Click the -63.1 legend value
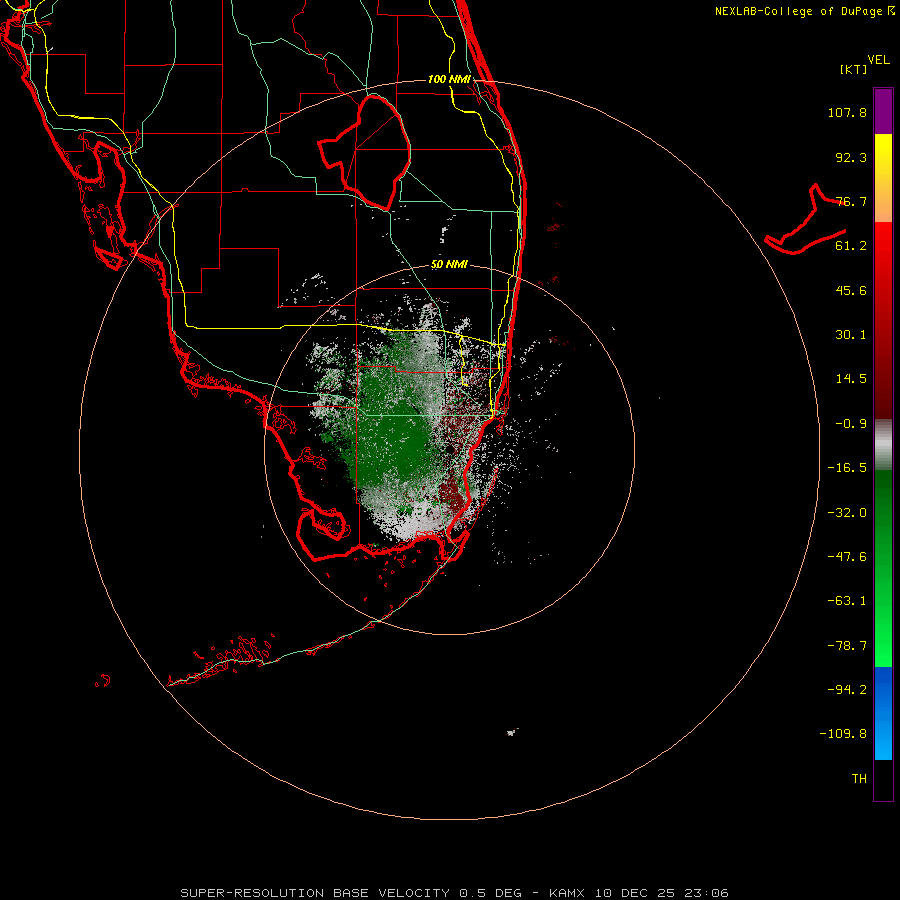The height and width of the screenshot is (900, 900). tap(847, 601)
